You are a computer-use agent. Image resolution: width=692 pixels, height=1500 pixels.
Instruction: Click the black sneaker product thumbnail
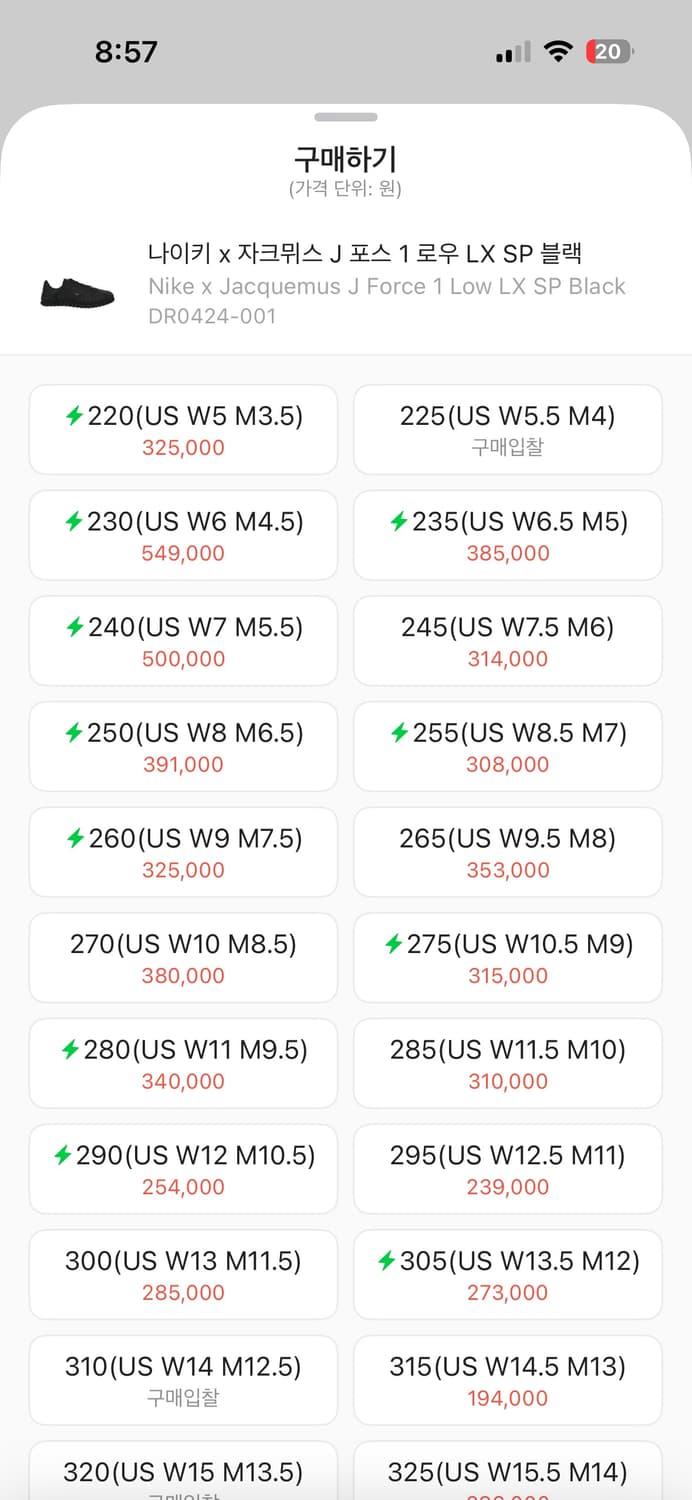78,292
